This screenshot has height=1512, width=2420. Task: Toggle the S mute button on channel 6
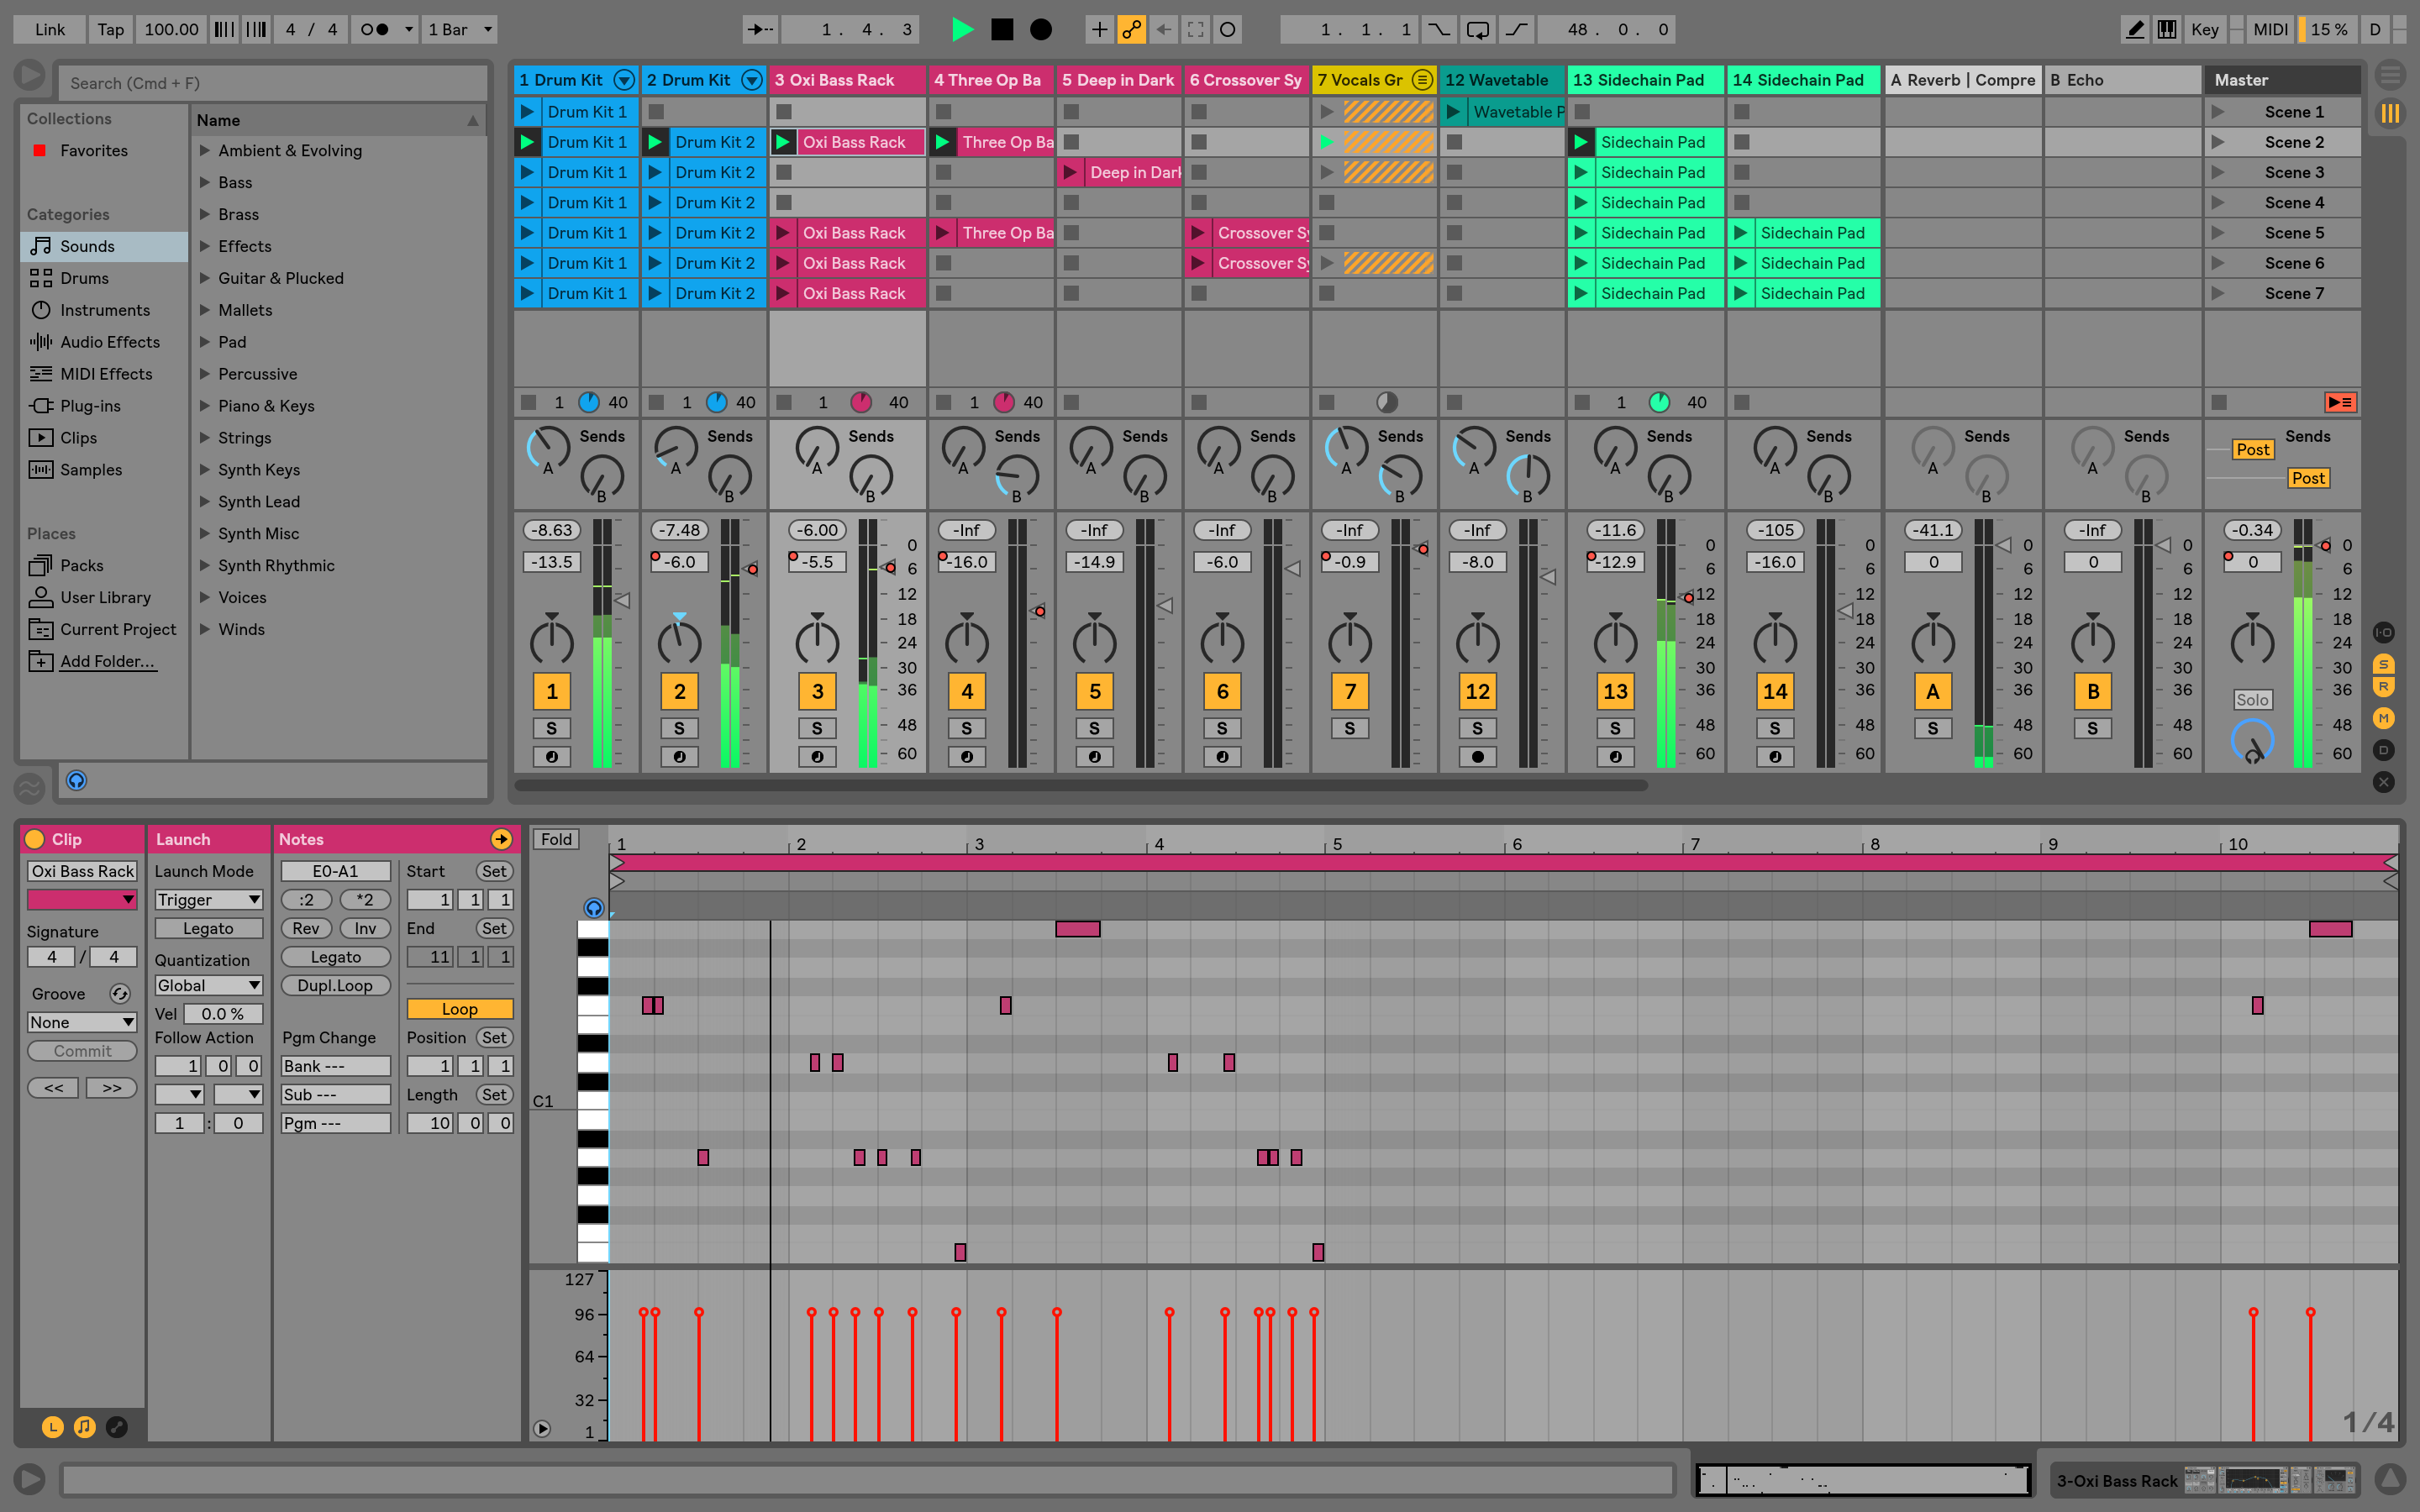click(x=1221, y=727)
